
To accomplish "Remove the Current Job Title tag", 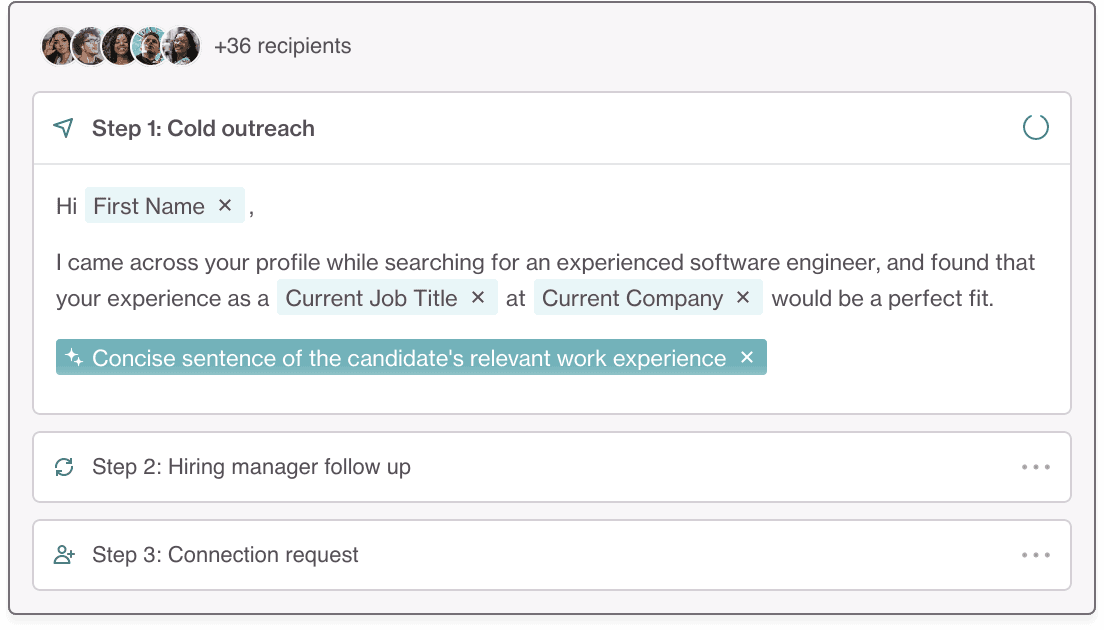I will click(x=477, y=298).
